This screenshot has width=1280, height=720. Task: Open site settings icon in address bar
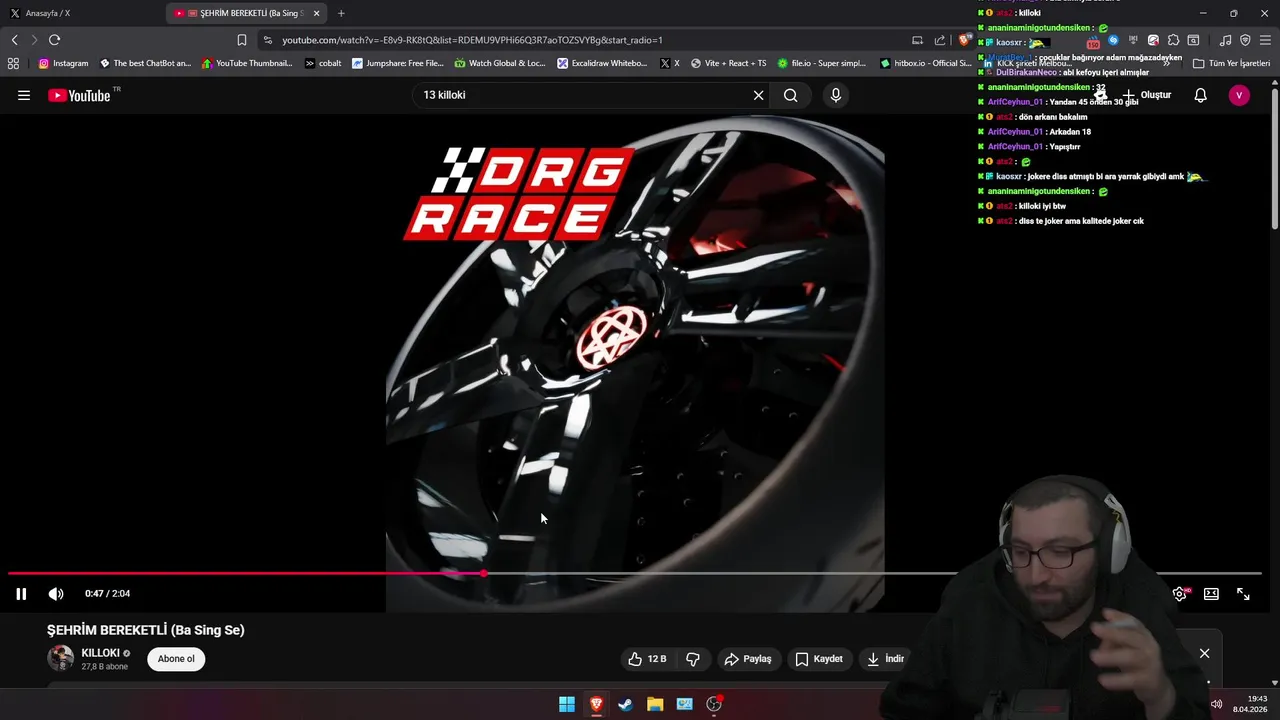click(x=268, y=40)
